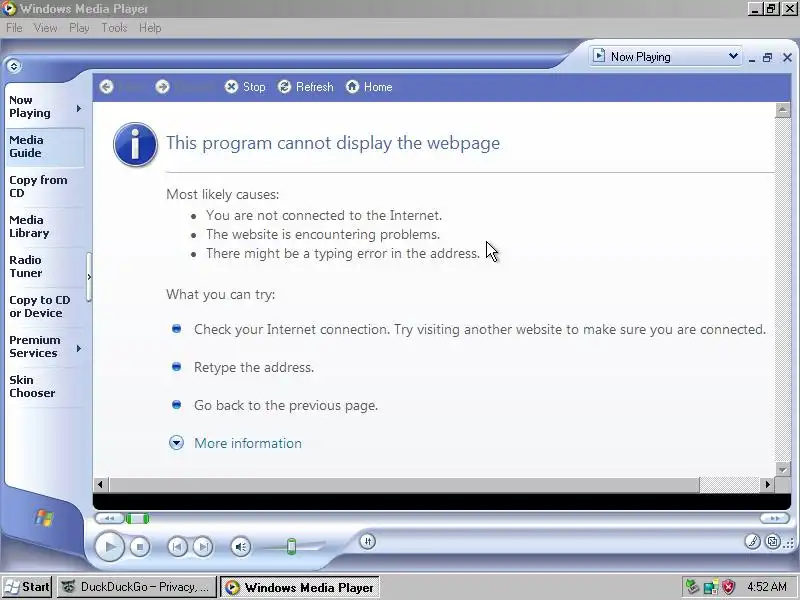Open Radio Tuner tab

(26, 266)
